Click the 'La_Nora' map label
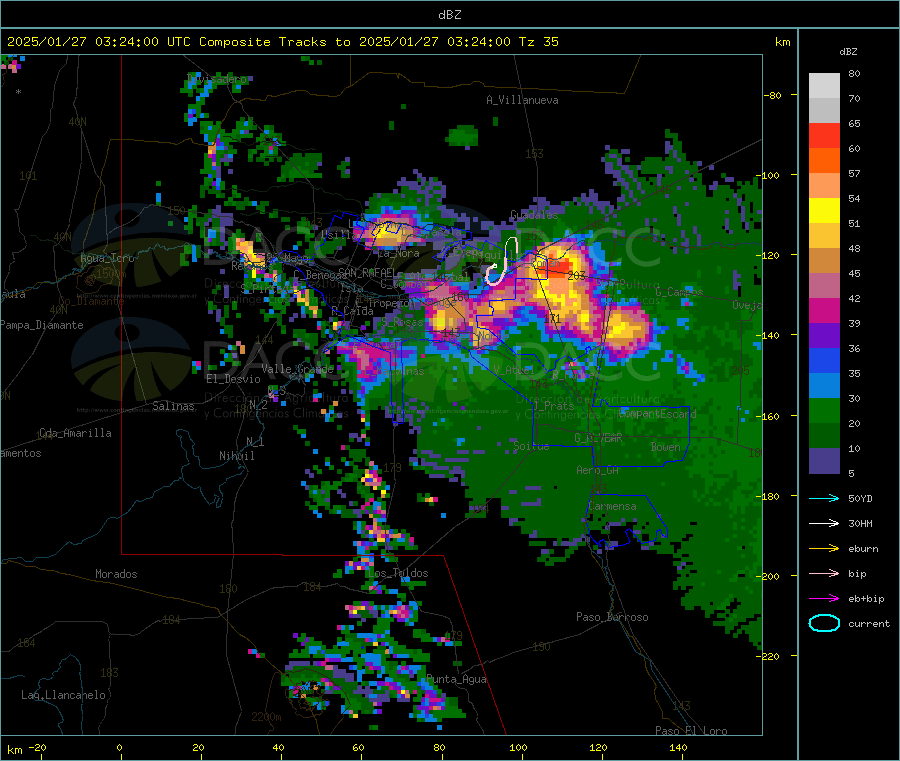 click(x=398, y=253)
